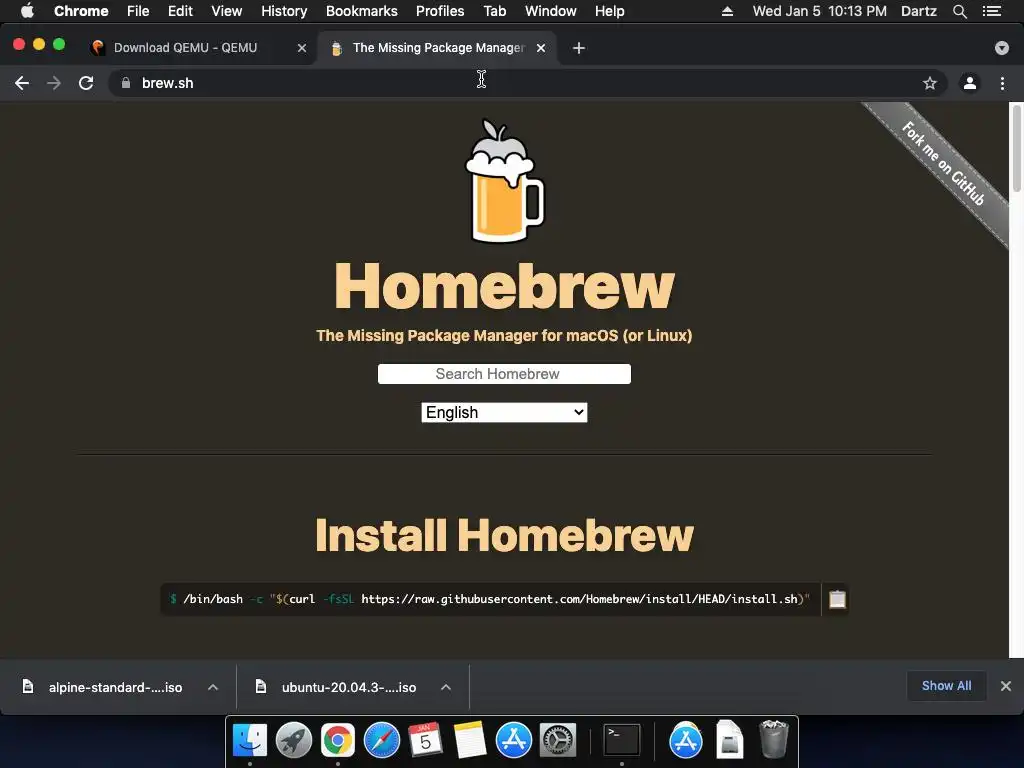This screenshot has width=1024, height=768.
Task: Click the Install Homebrew heading
Action: tap(504, 535)
